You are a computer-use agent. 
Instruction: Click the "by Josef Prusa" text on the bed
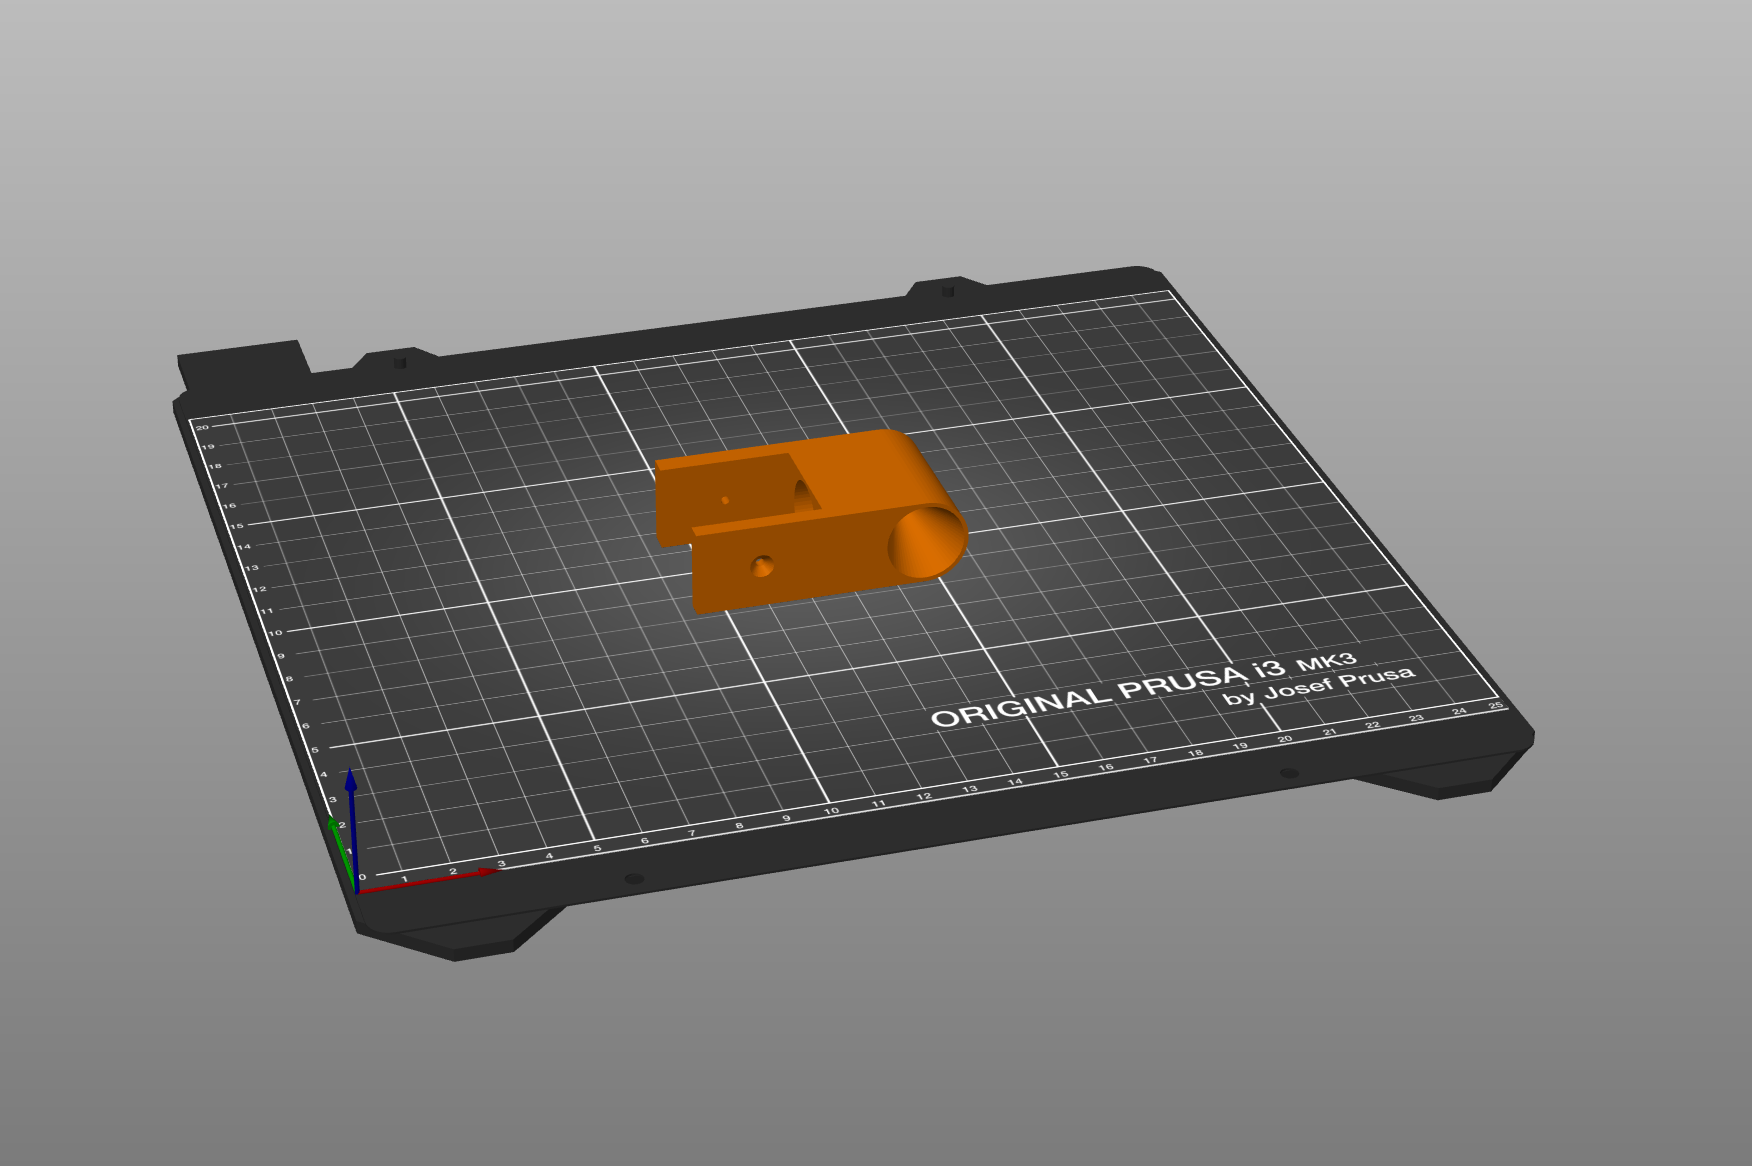click(1319, 685)
